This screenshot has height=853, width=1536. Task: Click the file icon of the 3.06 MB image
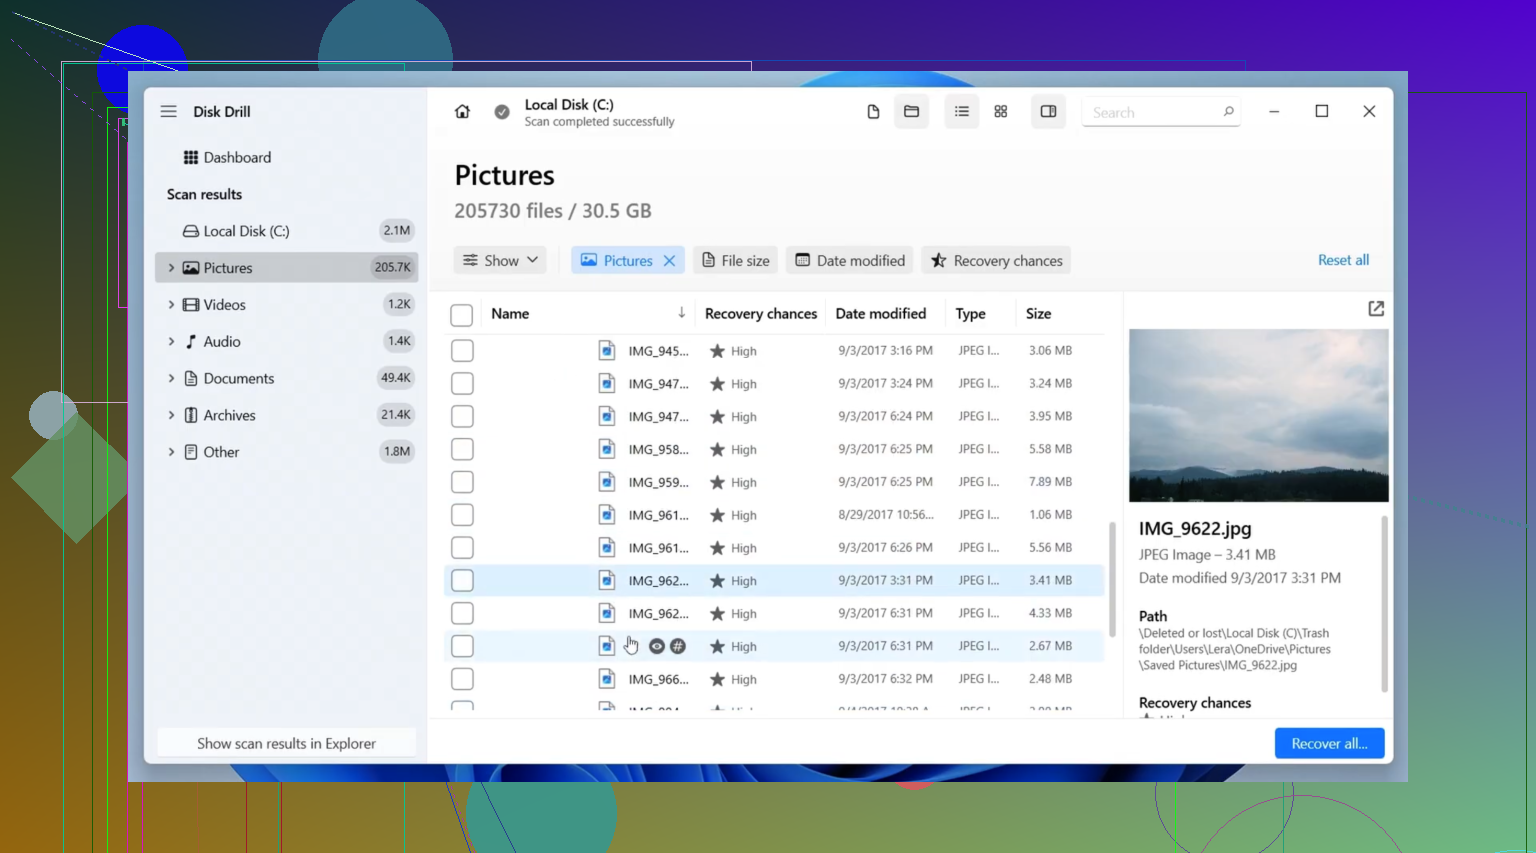click(606, 351)
